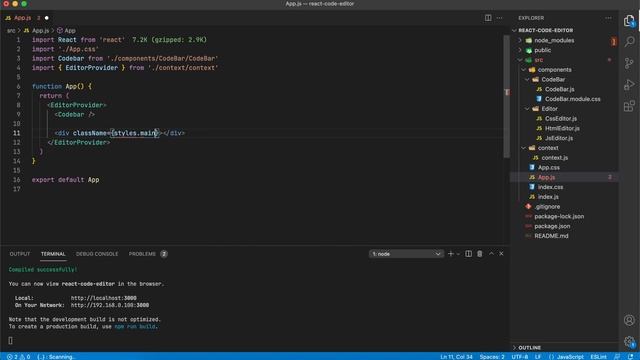Image resolution: width=640 pixels, height=360 pixels.
Task: Open README.md file
Action: (x=551, y=236)
